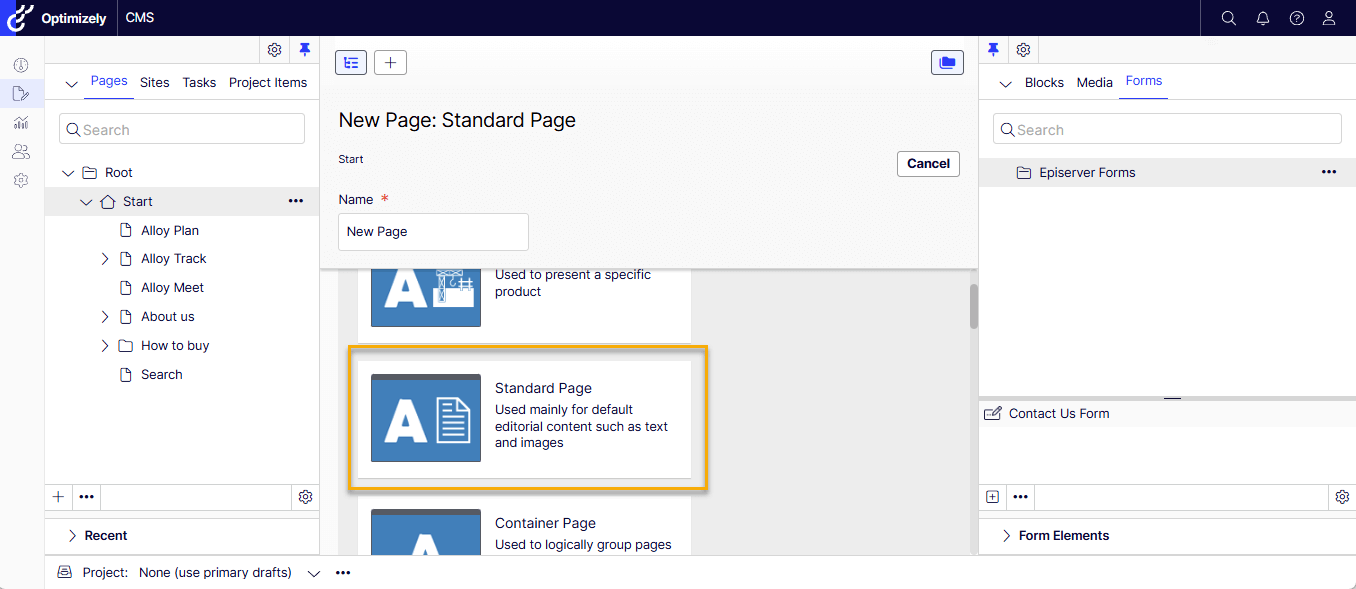Screen dimensions: 1356x589
Task: Click the page Name input field
Action: pos(433,232)
